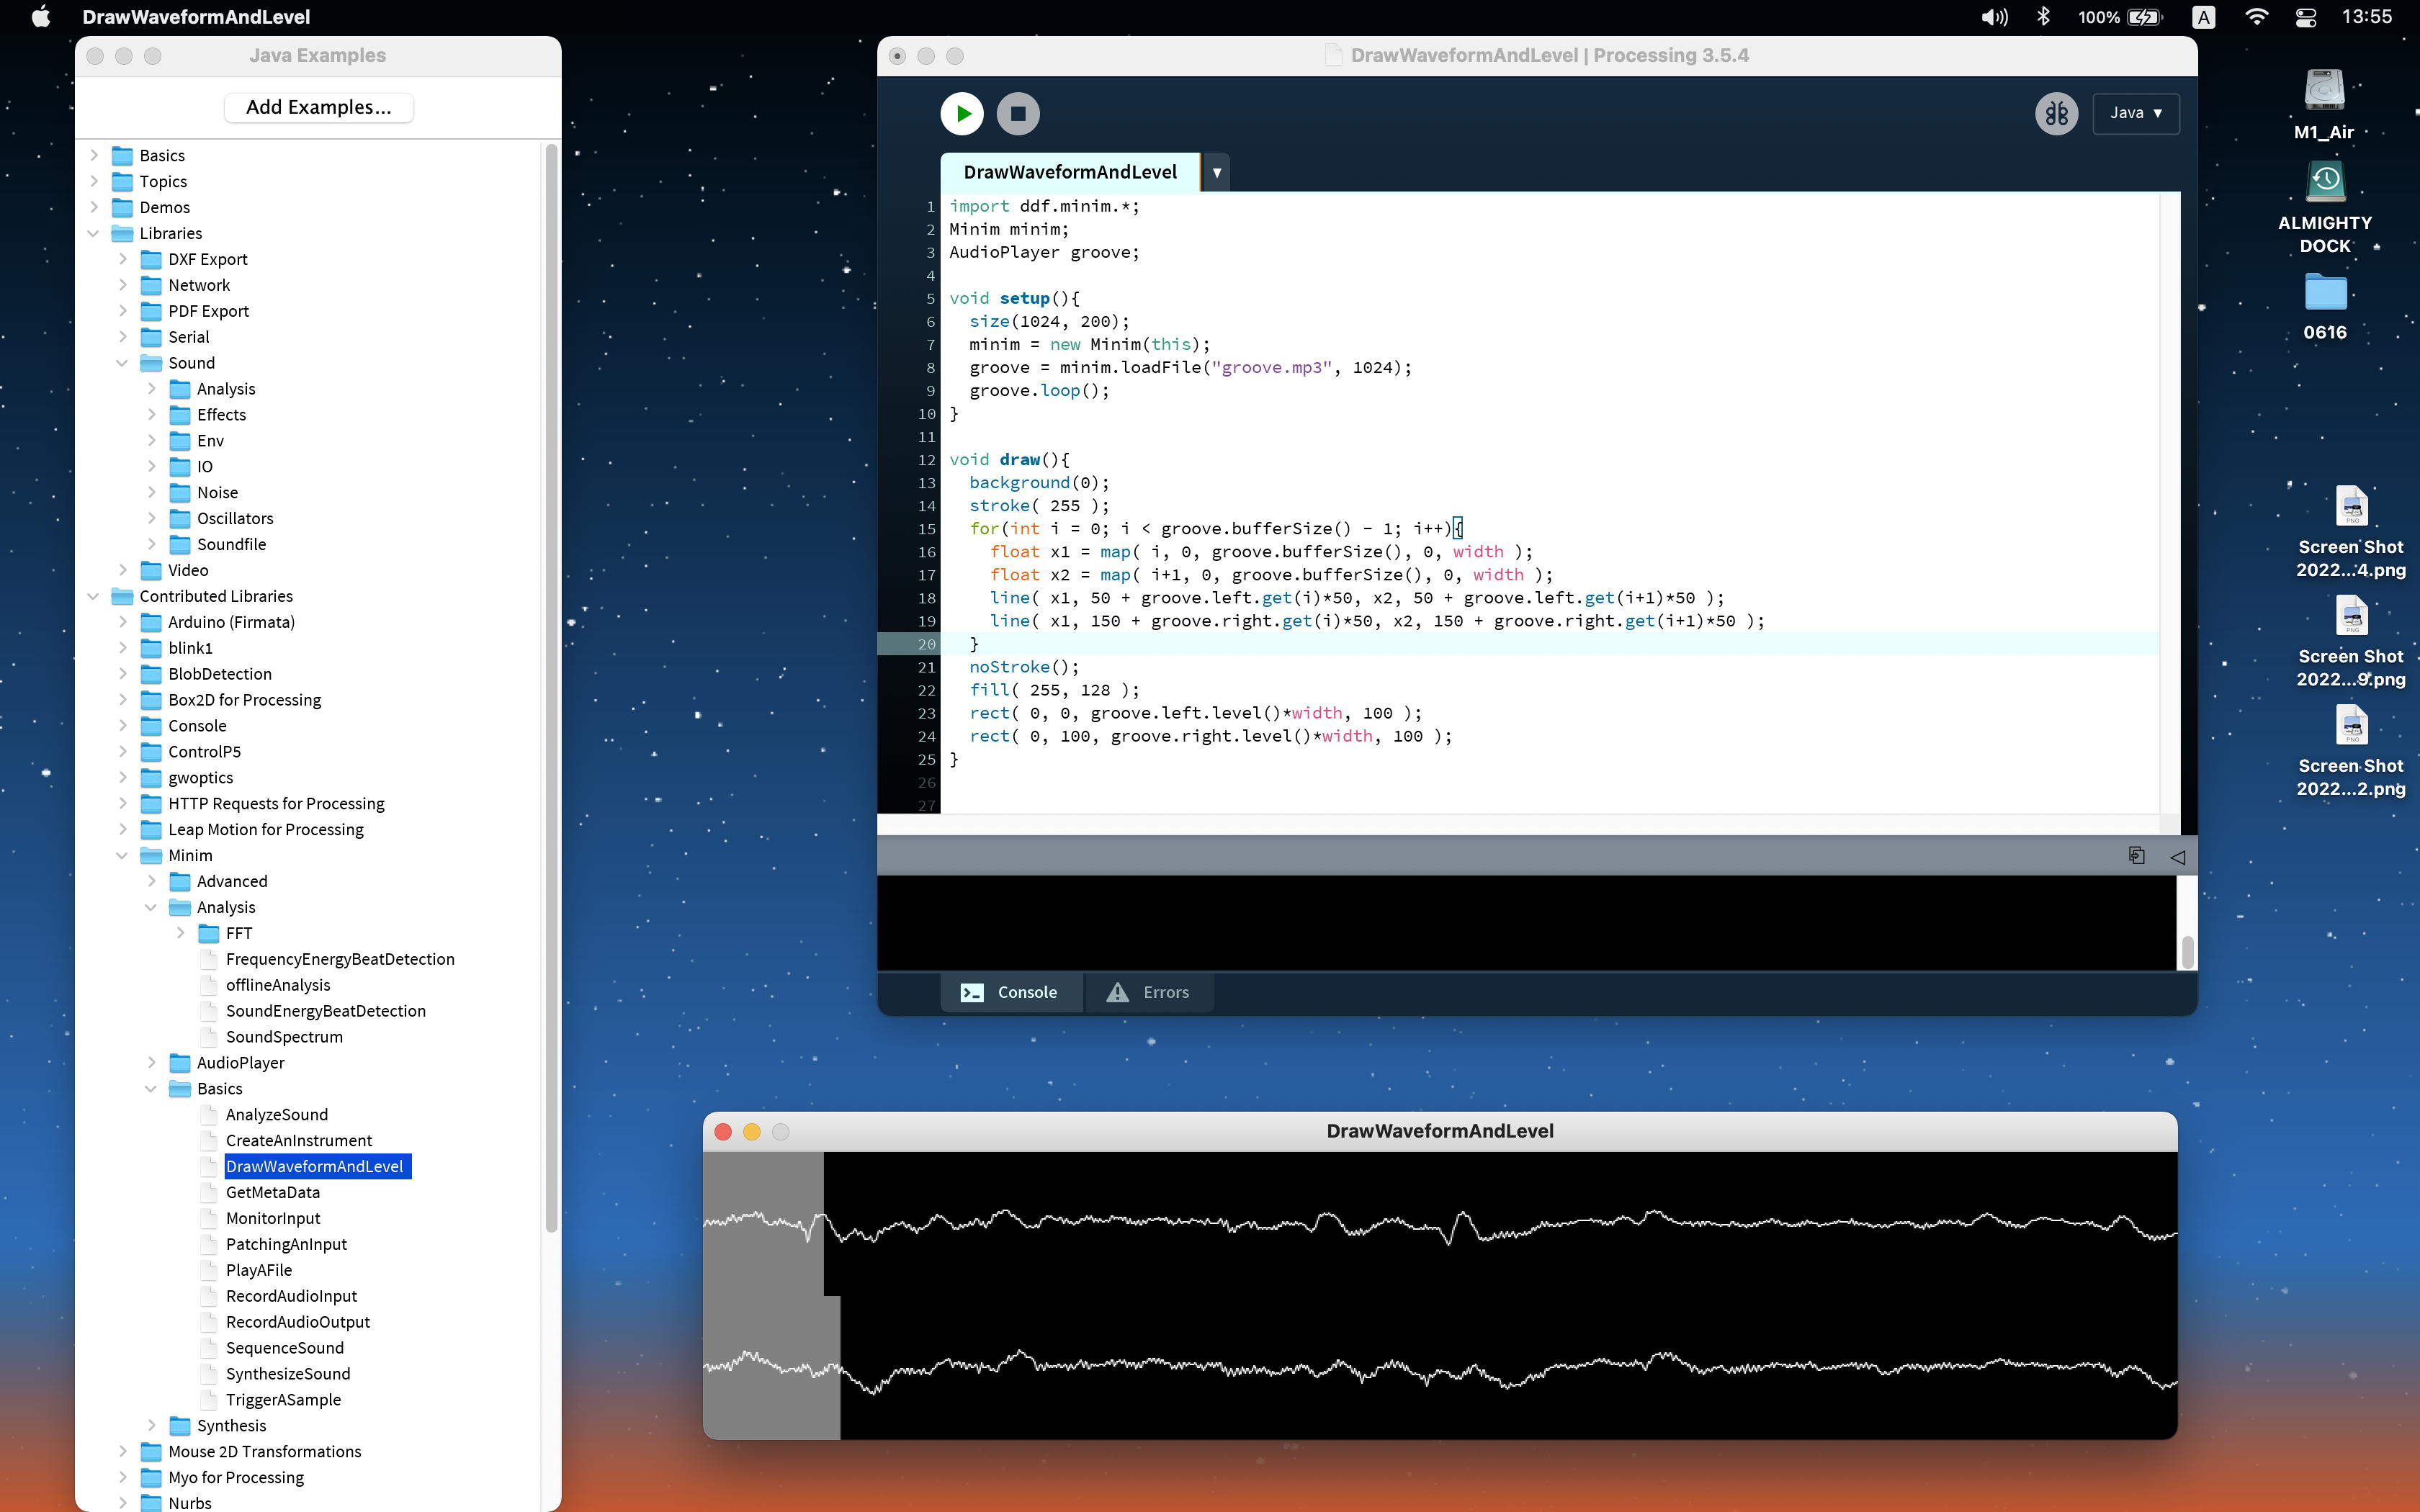Click the Wi-Fi icon in menu bar
The image size is (2420, 1512).
click(x=2256, y=17)
